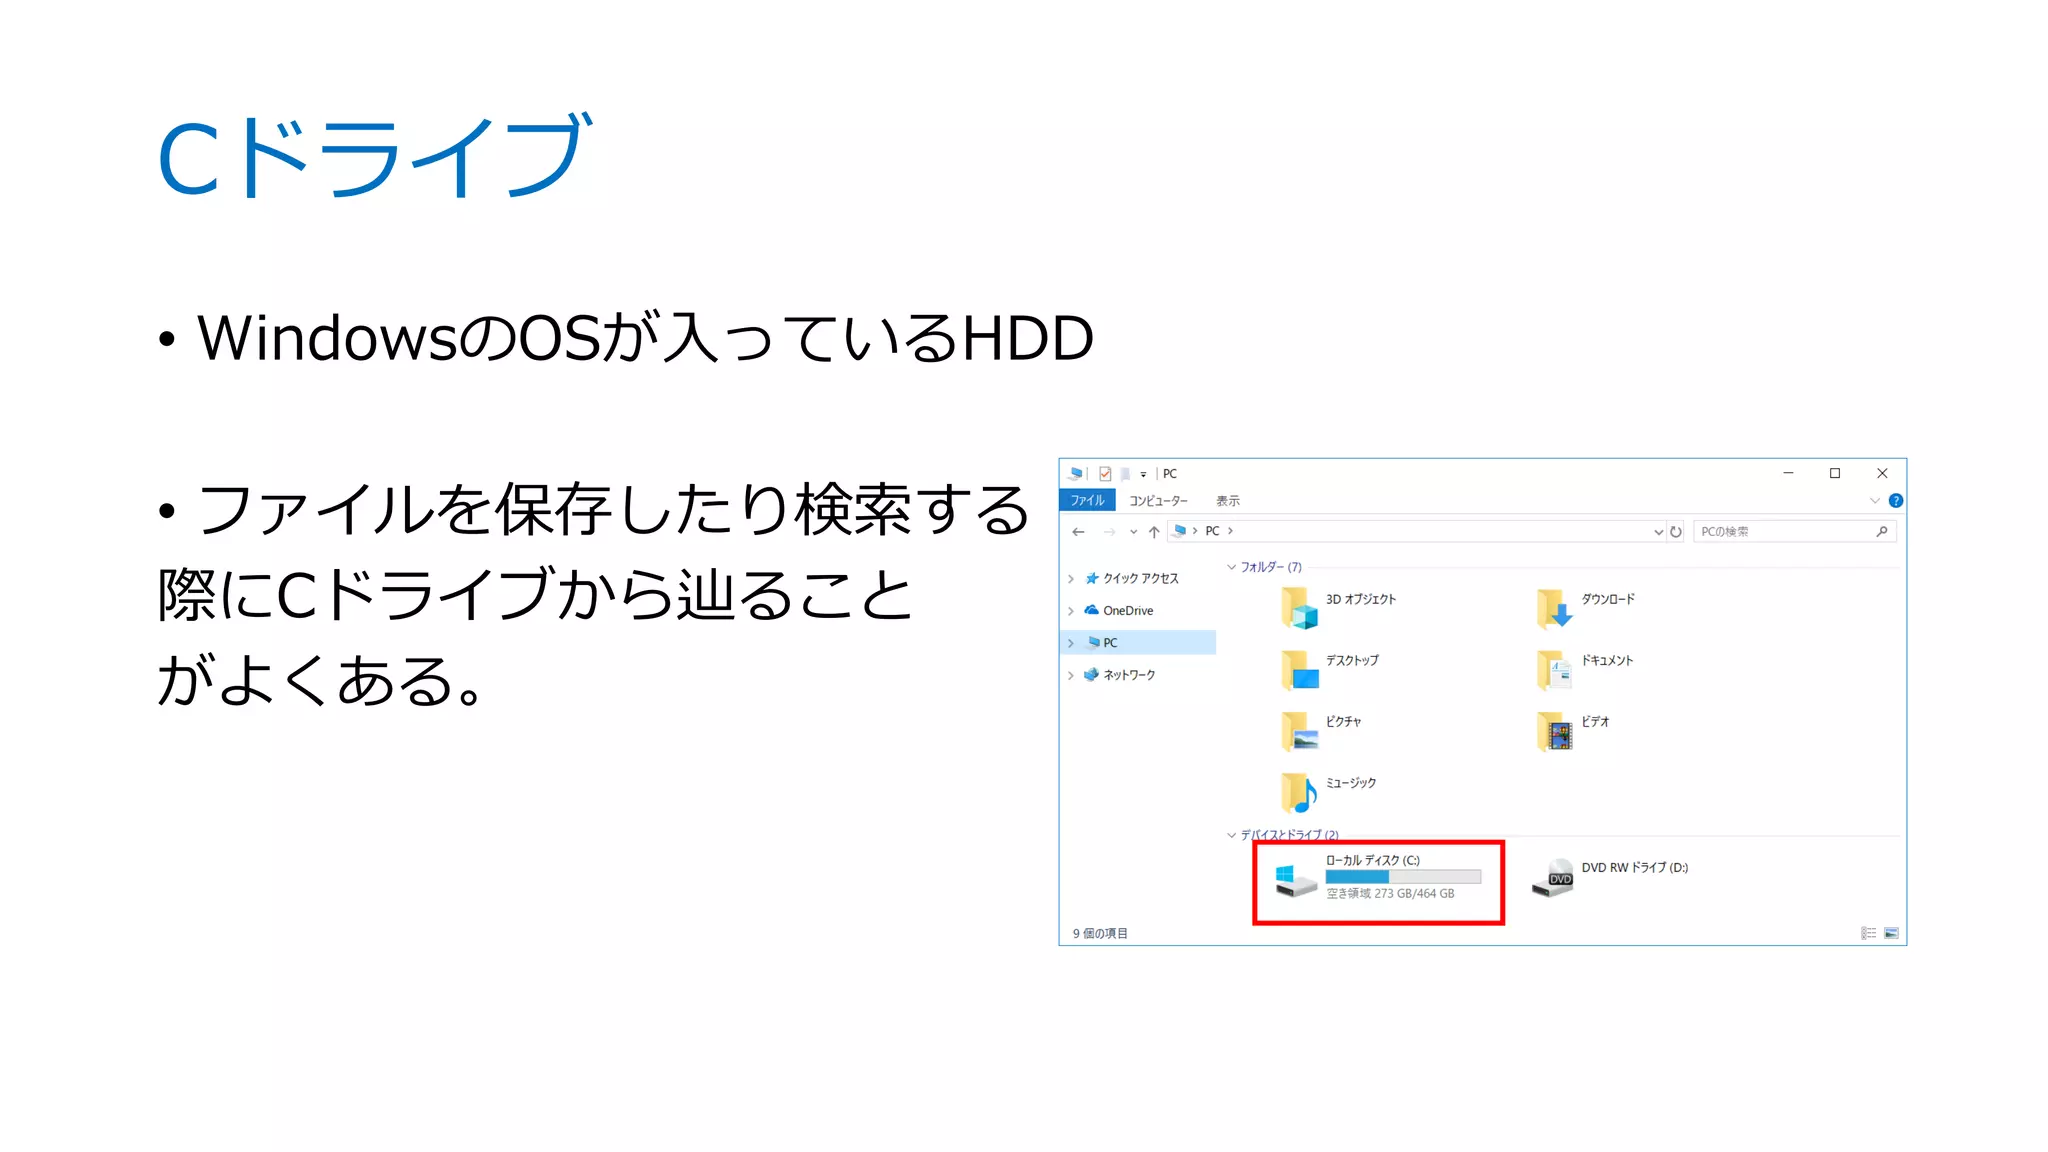Viewport: 2048px width, 1152px height.
Task: Select the ピクチャ folder icon
Action: click(x=1299, y=731)
